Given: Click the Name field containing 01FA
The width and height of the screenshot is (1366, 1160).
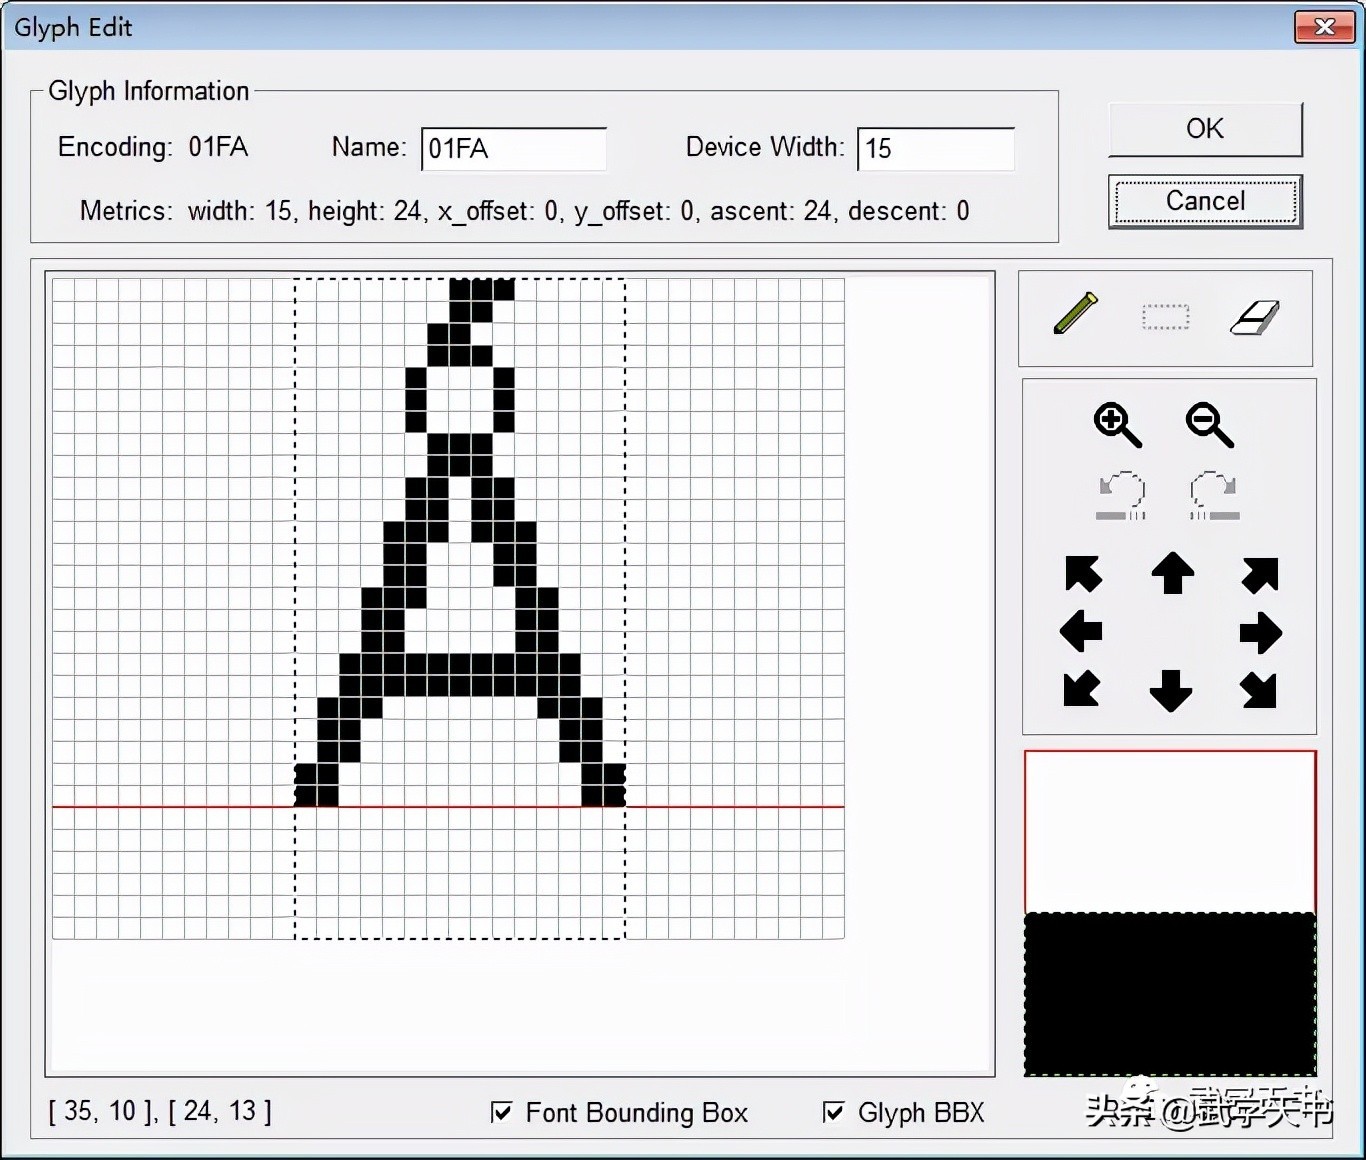Looking at the screenshot, I should [514, 149].
